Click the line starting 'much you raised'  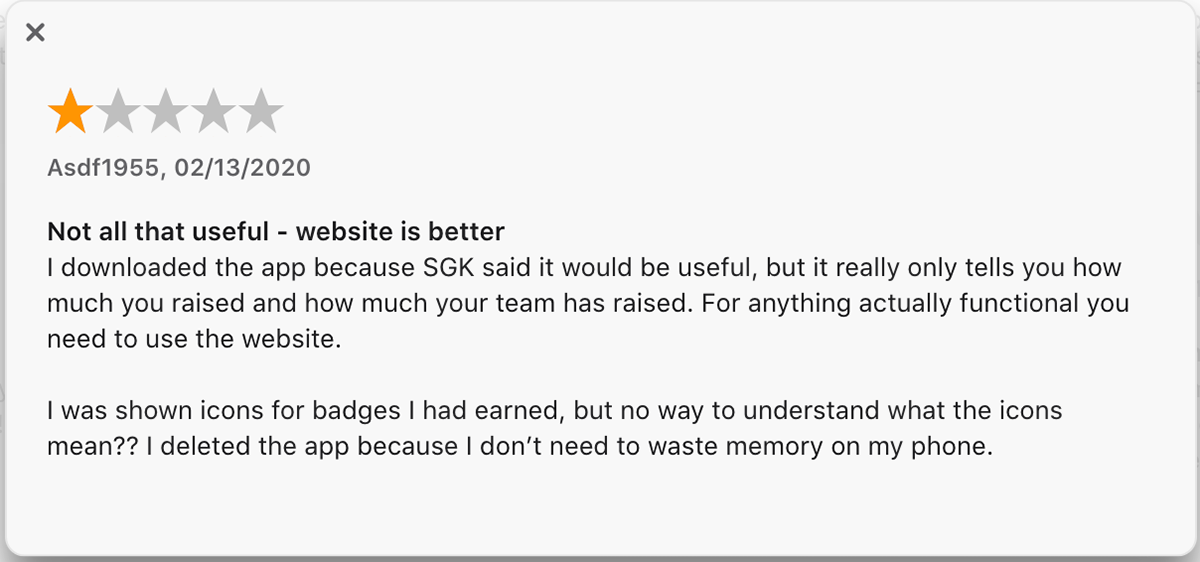pos(588,303)
